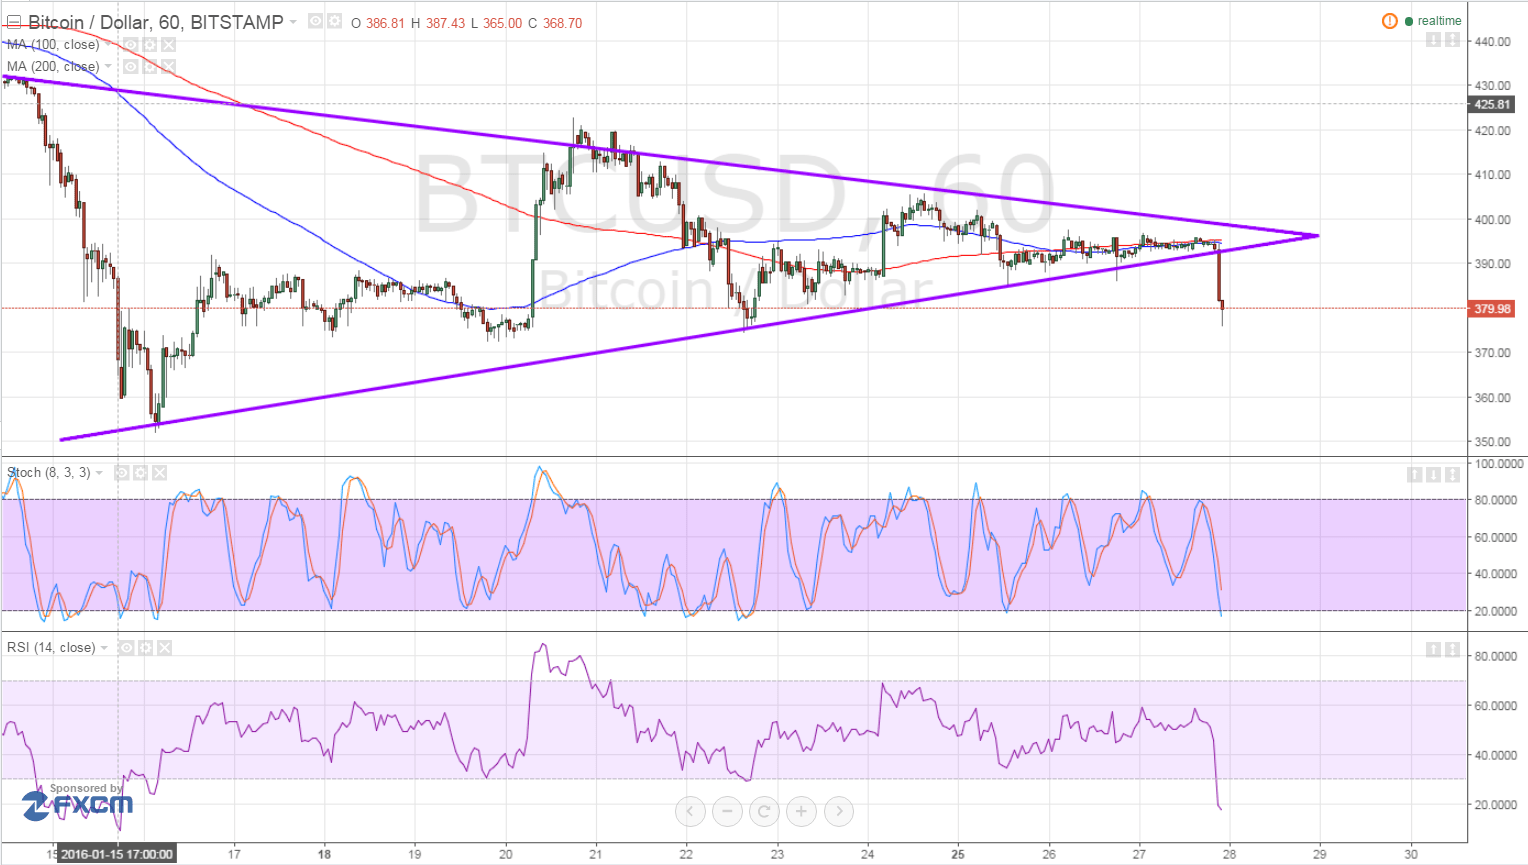The height and width of the screenshot is (865, 1528).
Task: Click the 379.98 current price label
Action: (x=1492, y=309)
